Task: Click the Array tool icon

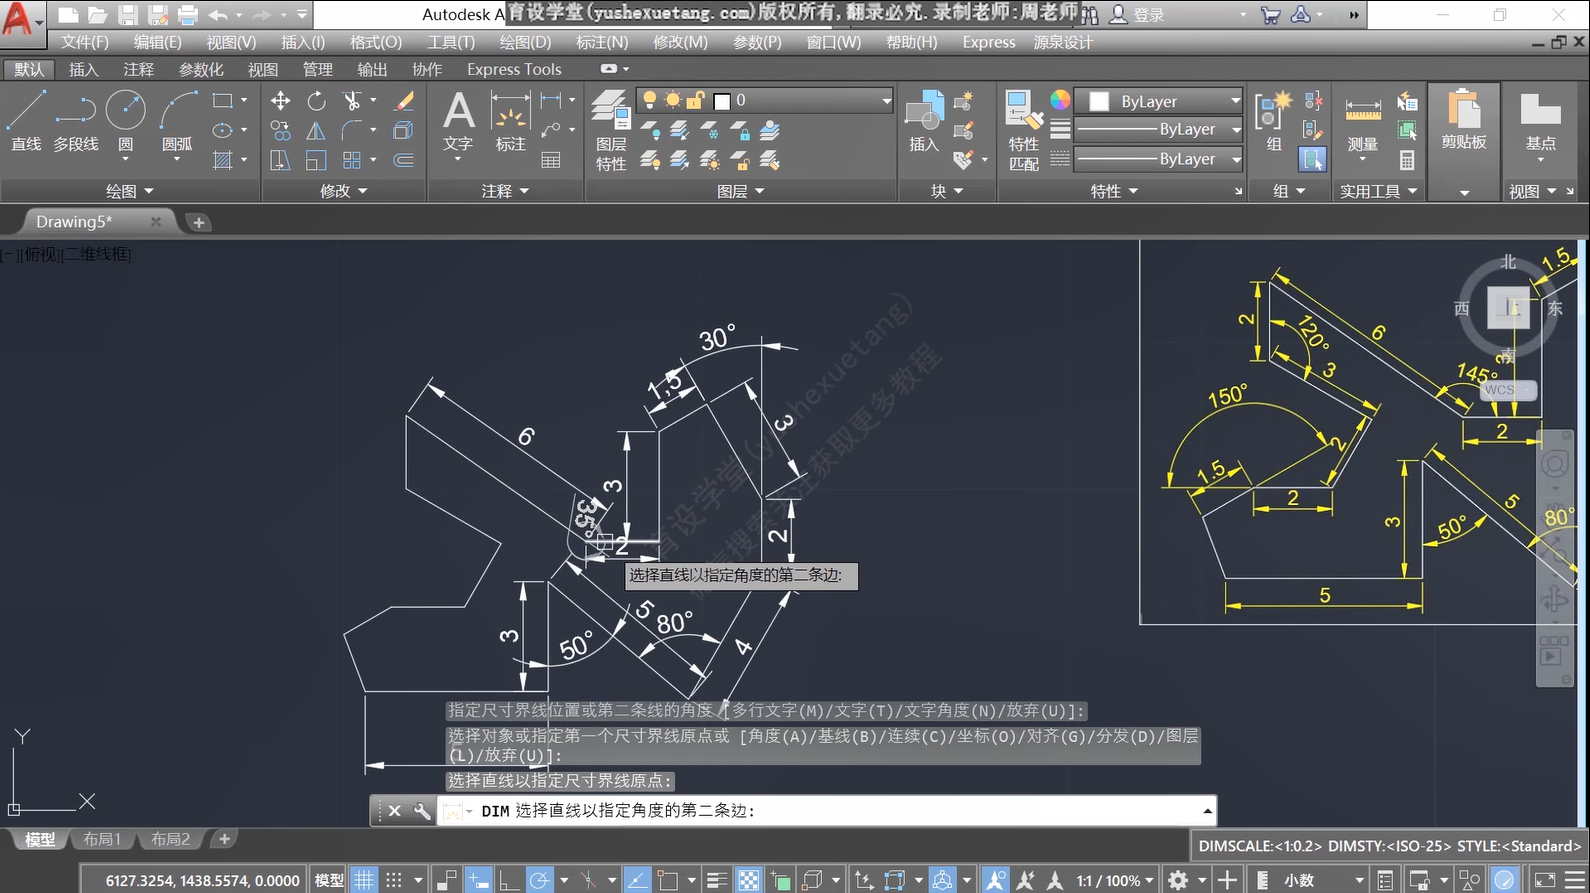Action: 352,160
